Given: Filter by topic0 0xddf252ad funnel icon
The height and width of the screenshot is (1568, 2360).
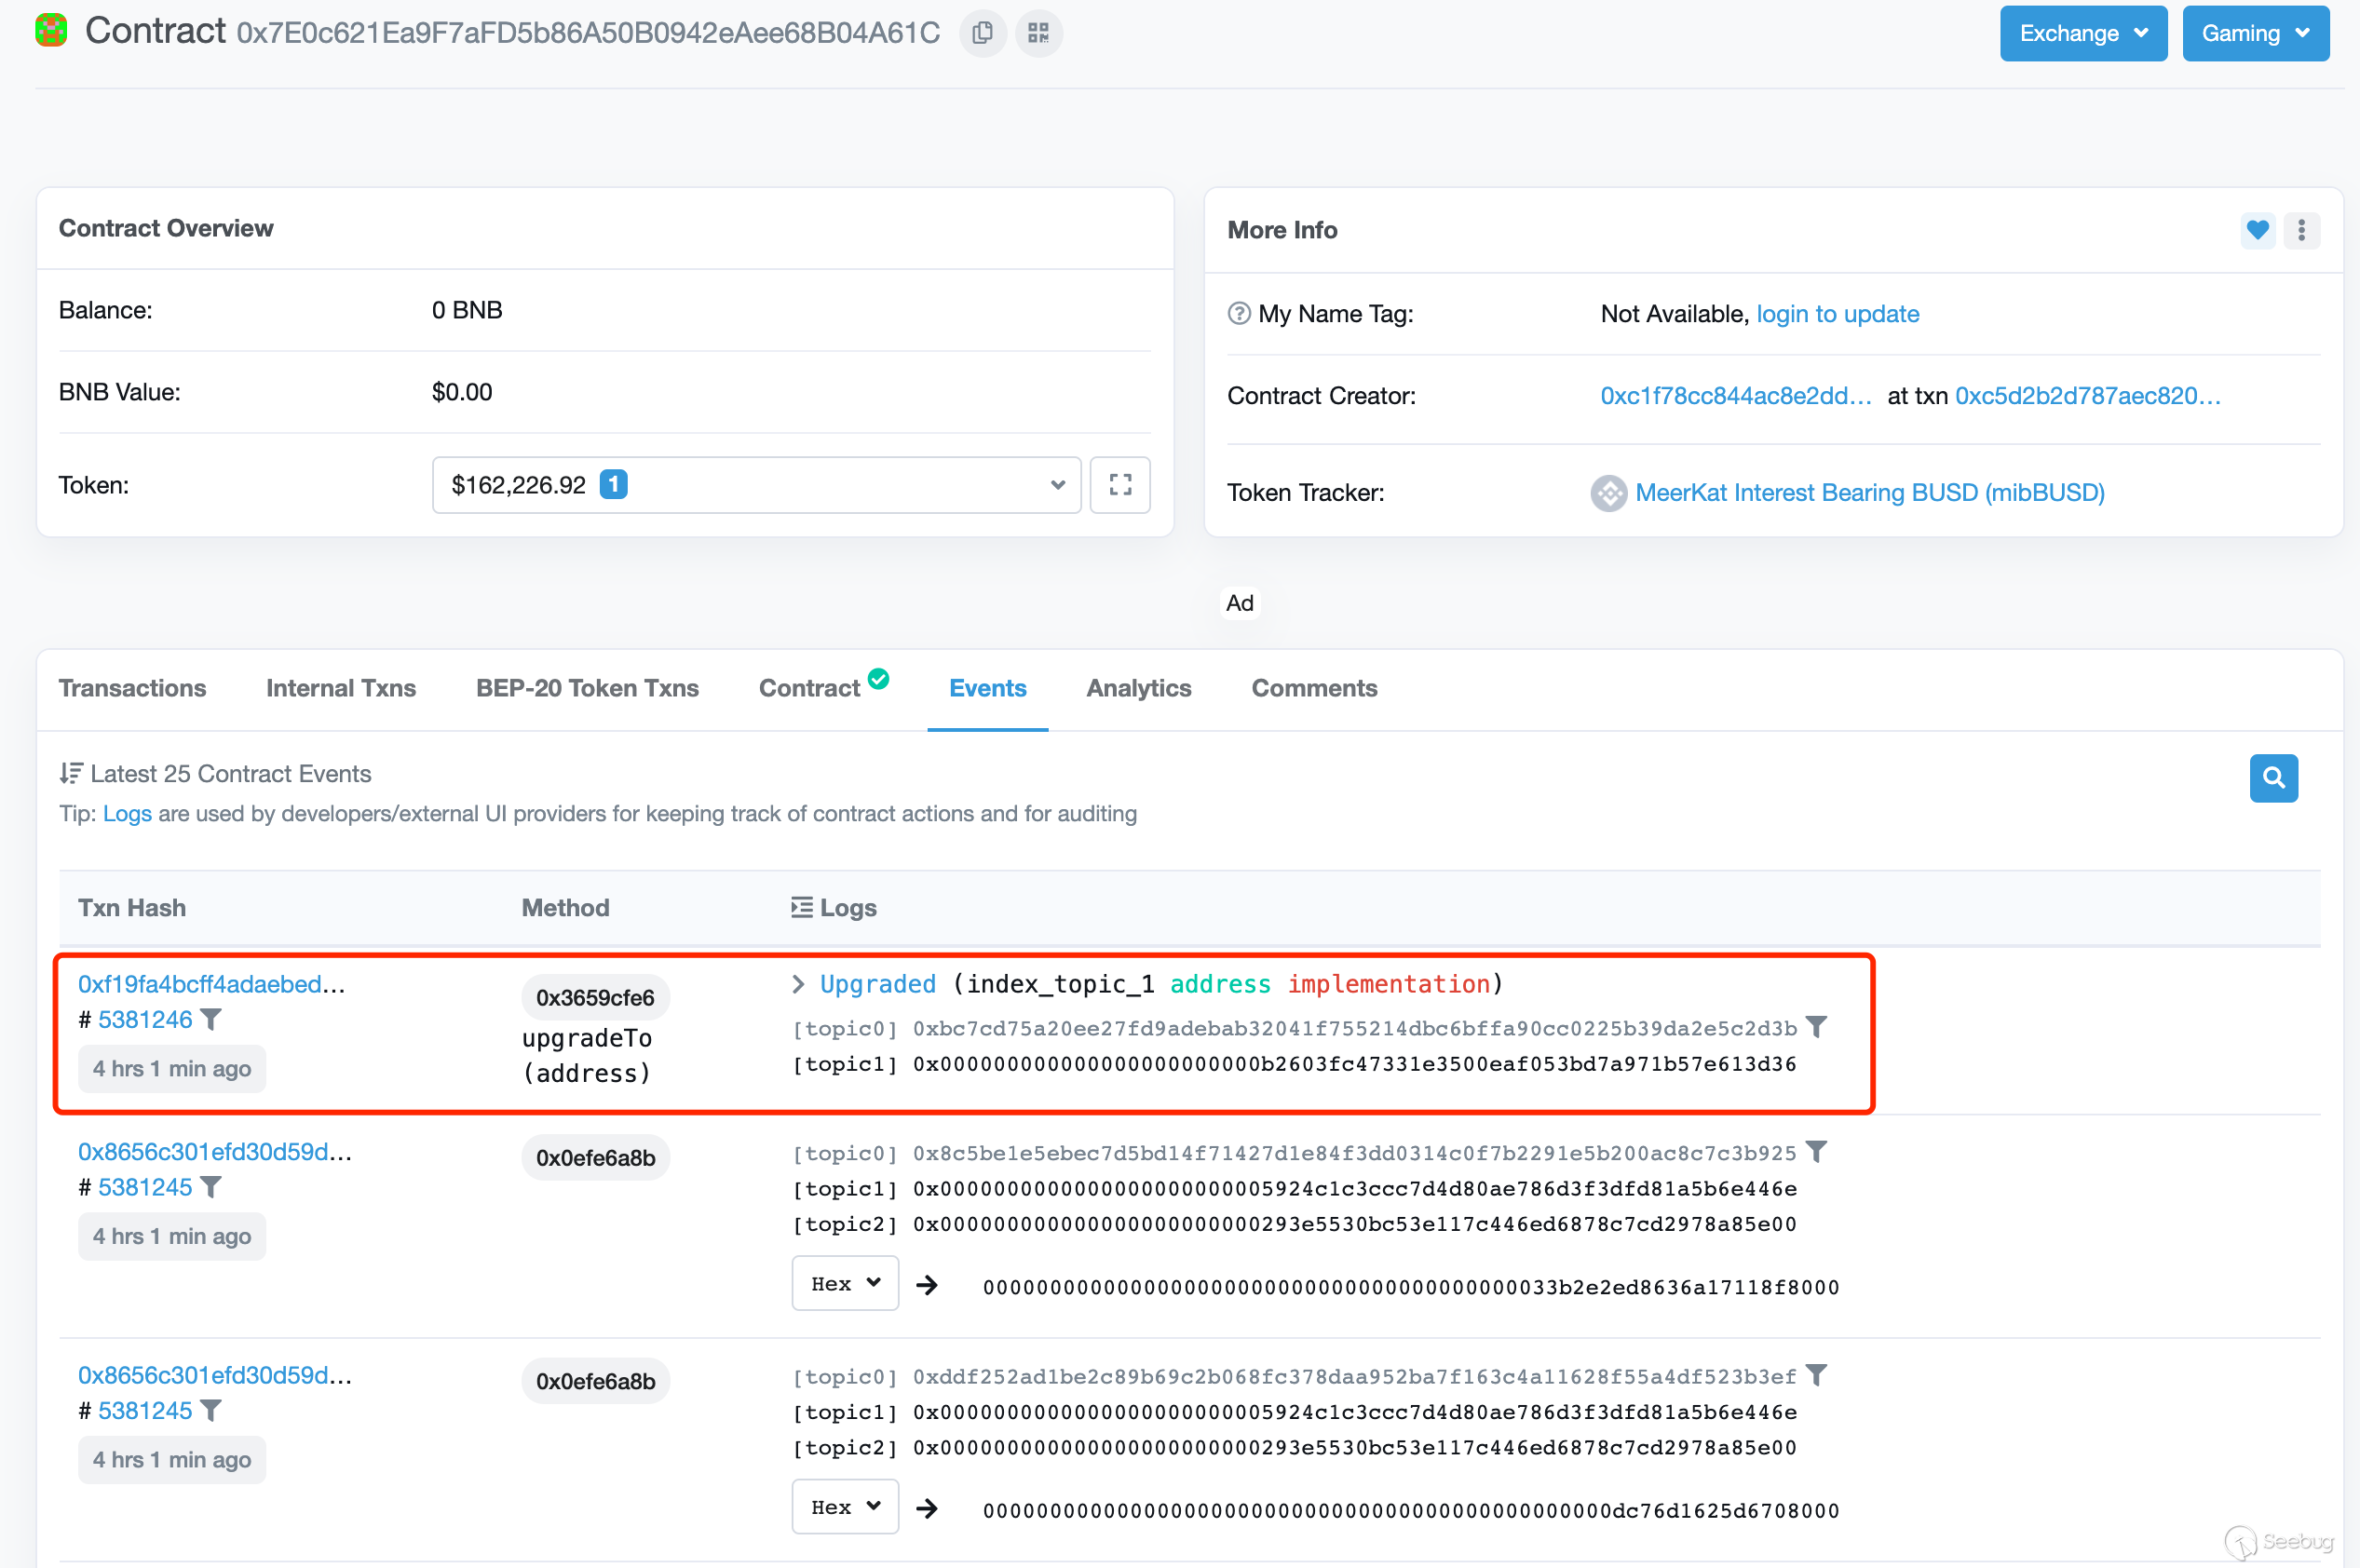Looking at the screenshot, I should click(1816, 1375).
